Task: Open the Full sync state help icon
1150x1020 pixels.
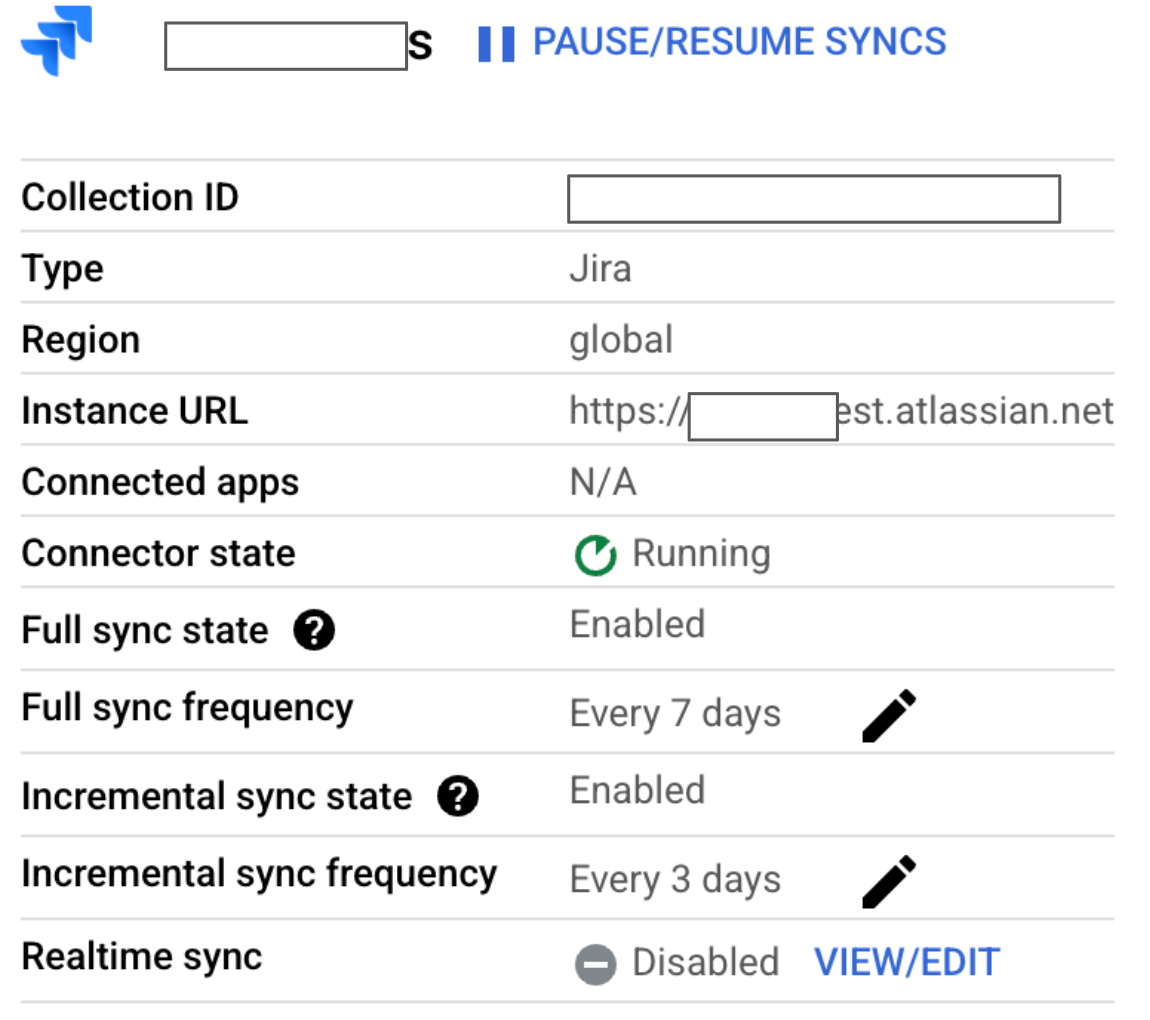Action: pyautogui.click(x=313, y=630)
